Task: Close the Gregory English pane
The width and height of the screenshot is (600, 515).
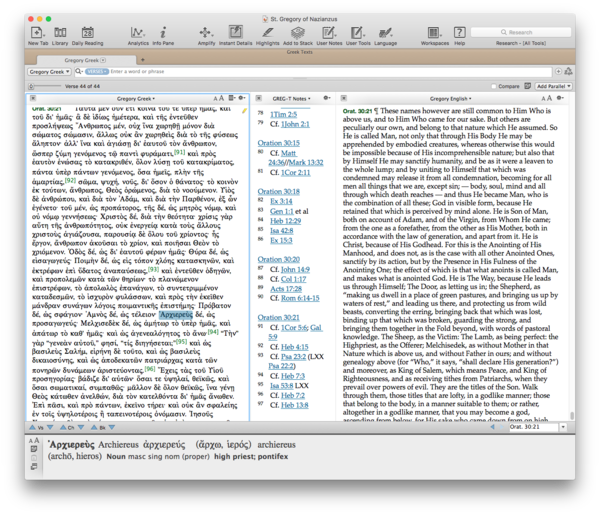Action: (344, 98)
